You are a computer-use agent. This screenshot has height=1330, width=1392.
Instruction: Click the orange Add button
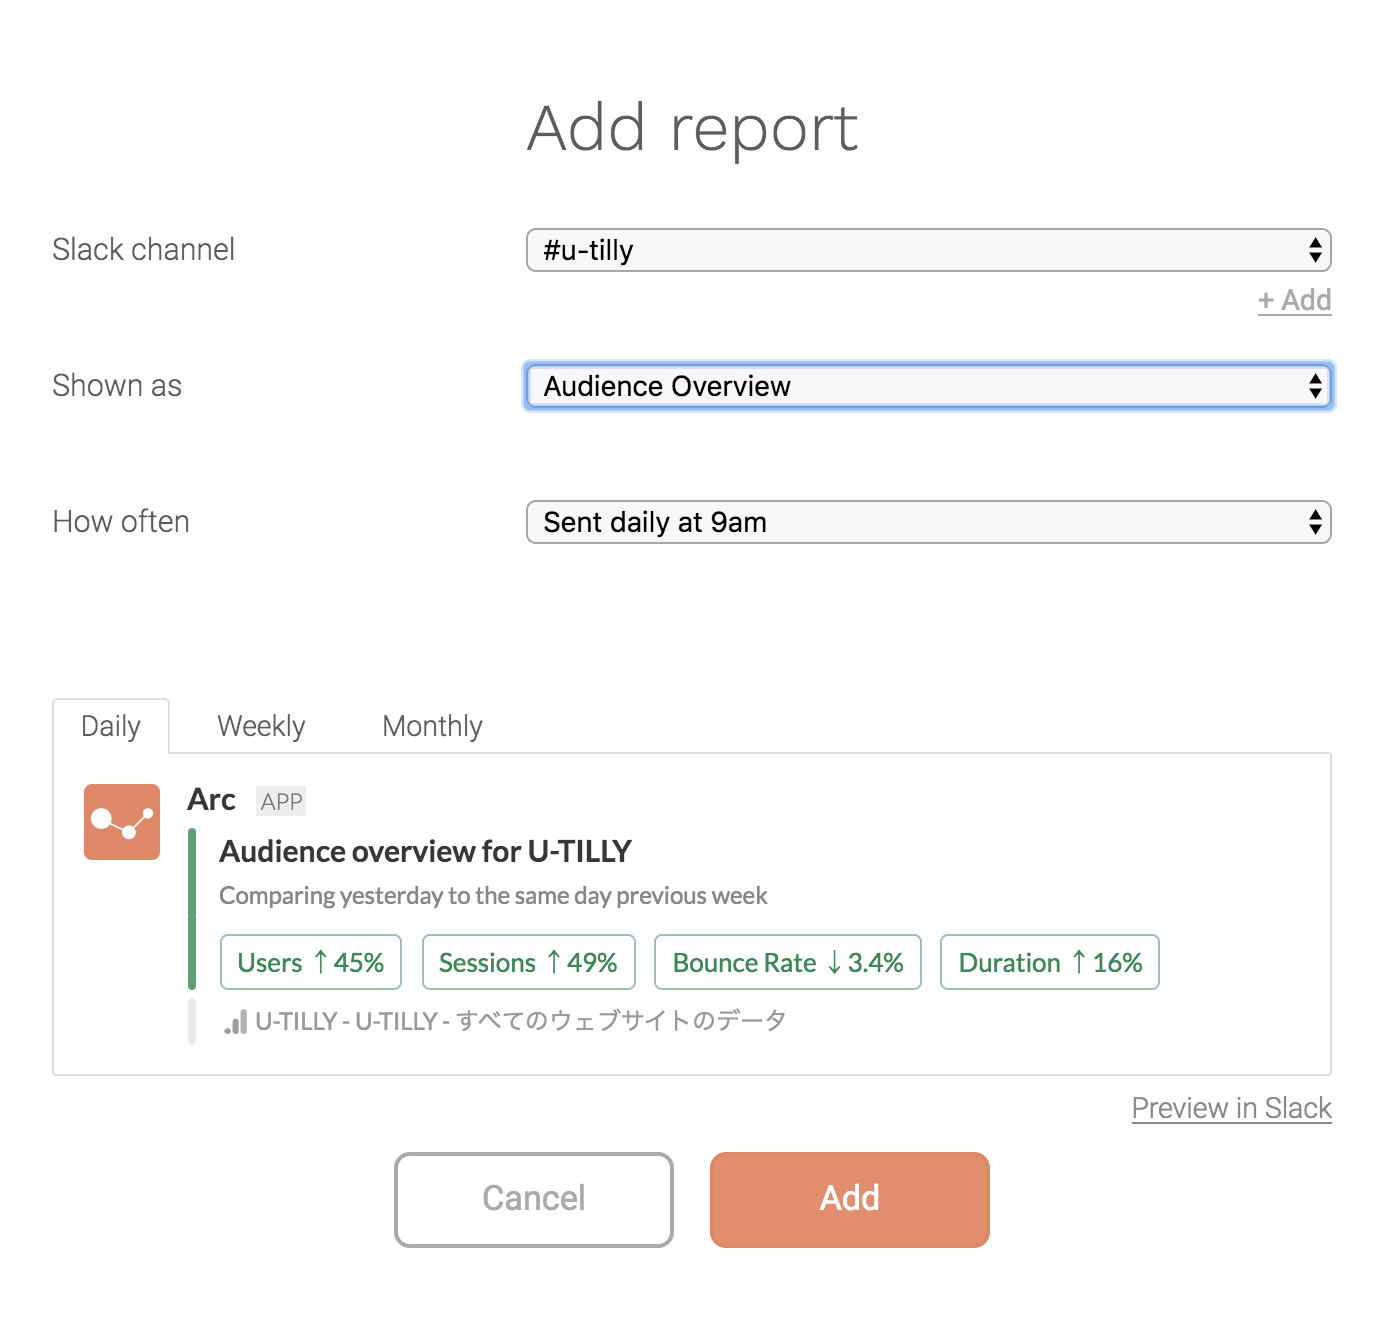point(850,1199)
